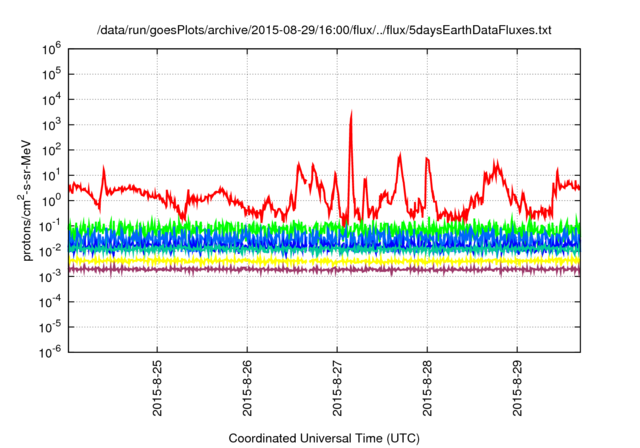Click the y-axis label 10^4

[51, 101]
